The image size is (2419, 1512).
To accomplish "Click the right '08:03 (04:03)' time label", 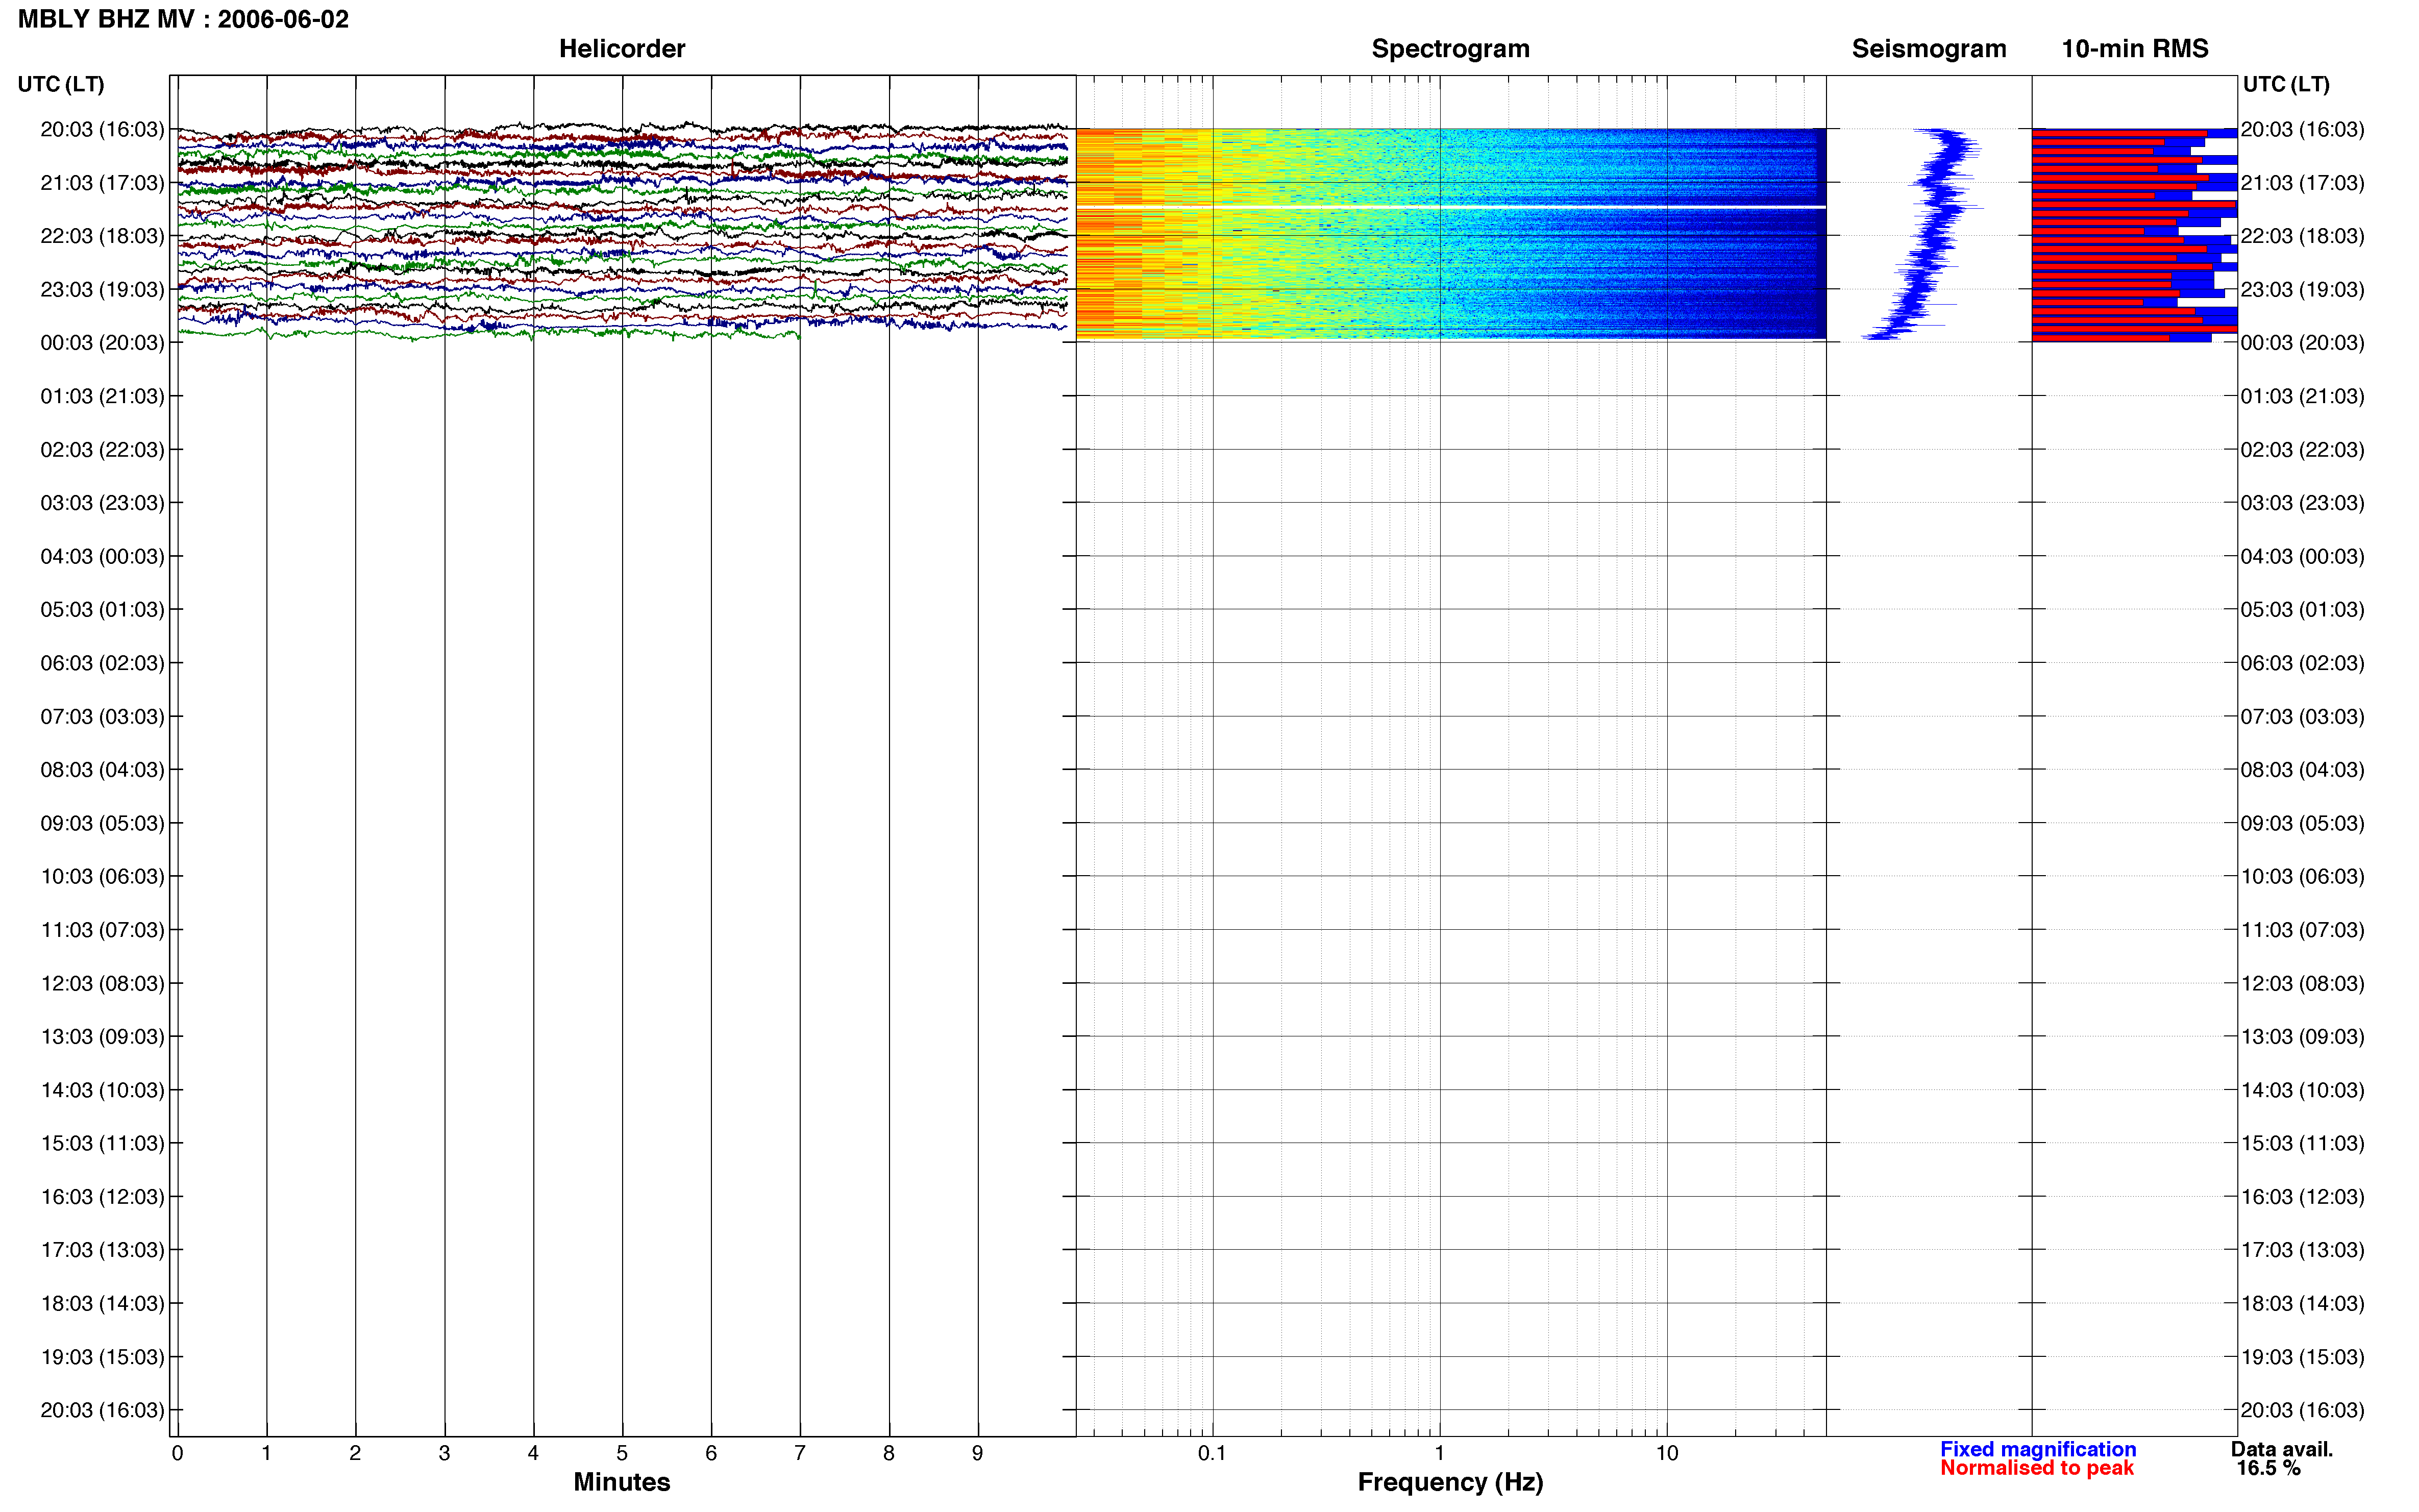I will point(2302,770).
